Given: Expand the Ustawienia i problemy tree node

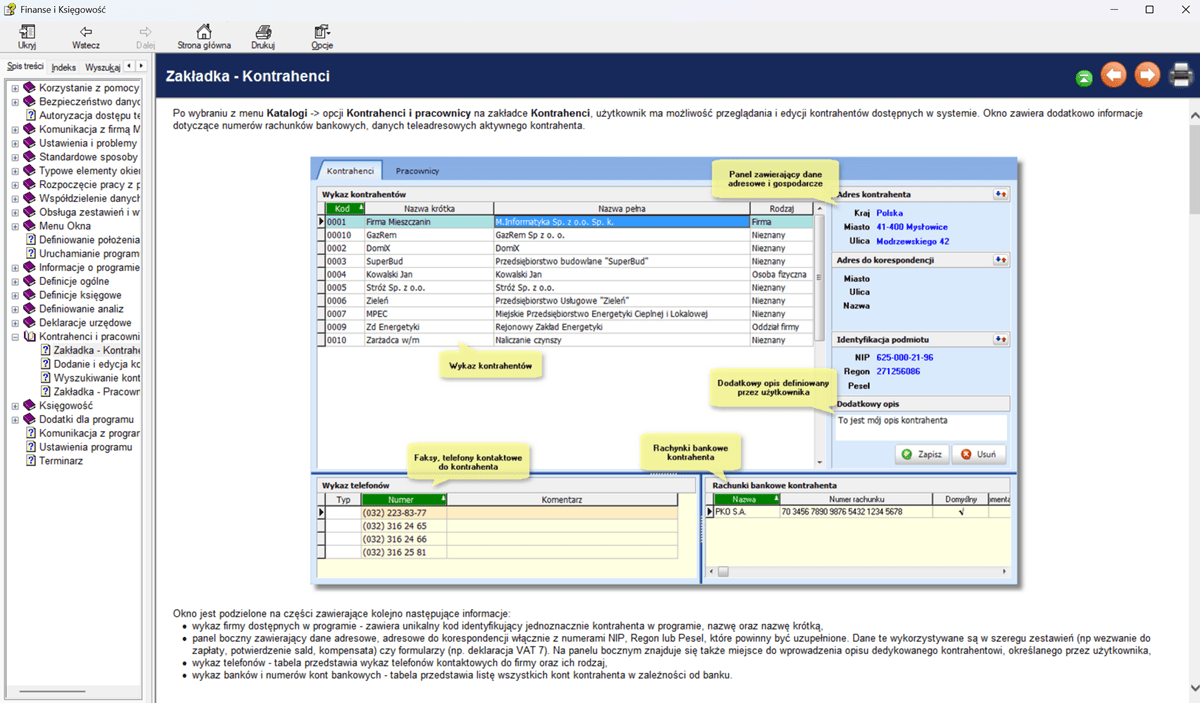Looking at the screenshot, I should click(x=15, y=144).
